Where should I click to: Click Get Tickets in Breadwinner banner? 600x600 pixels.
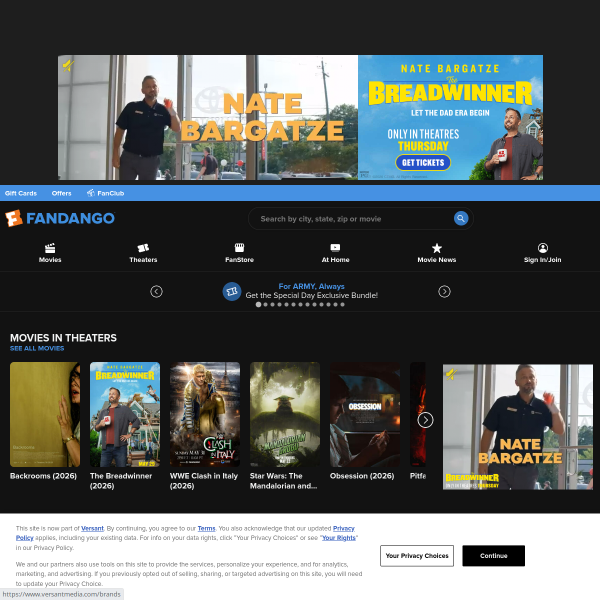tap(423, 163)
